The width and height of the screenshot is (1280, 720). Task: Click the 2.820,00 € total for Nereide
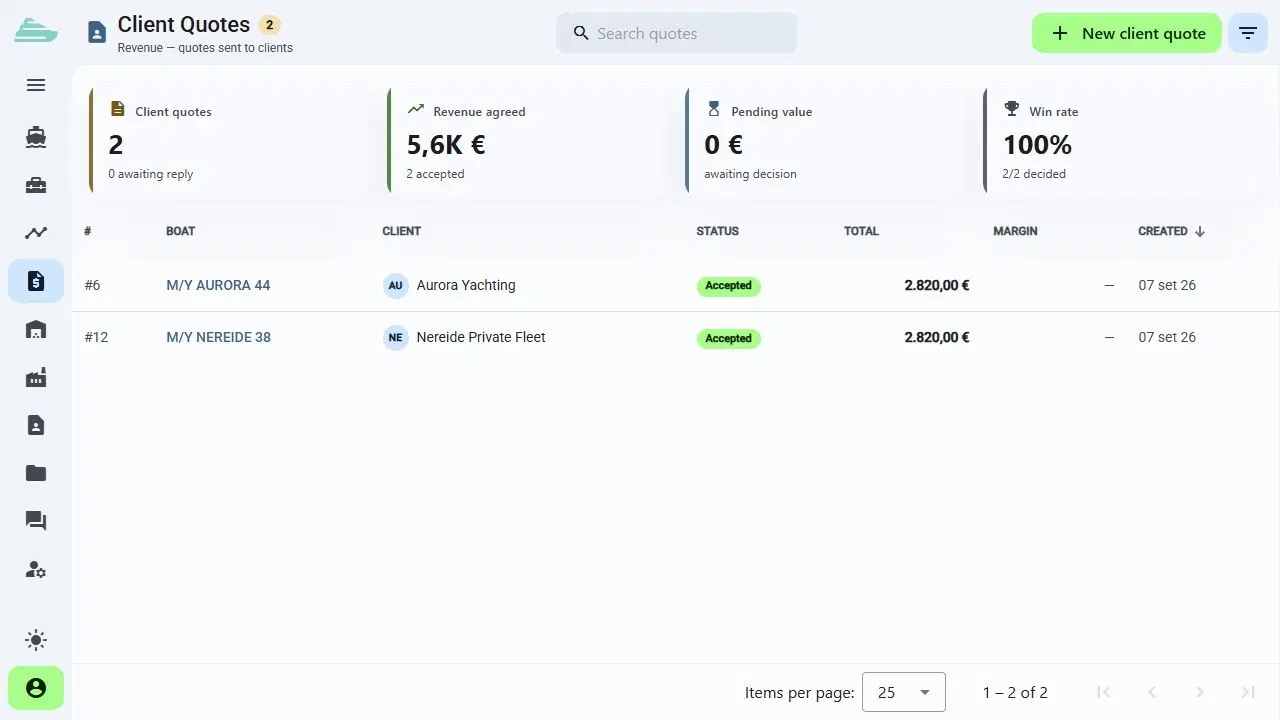click(x=937, y=337)
